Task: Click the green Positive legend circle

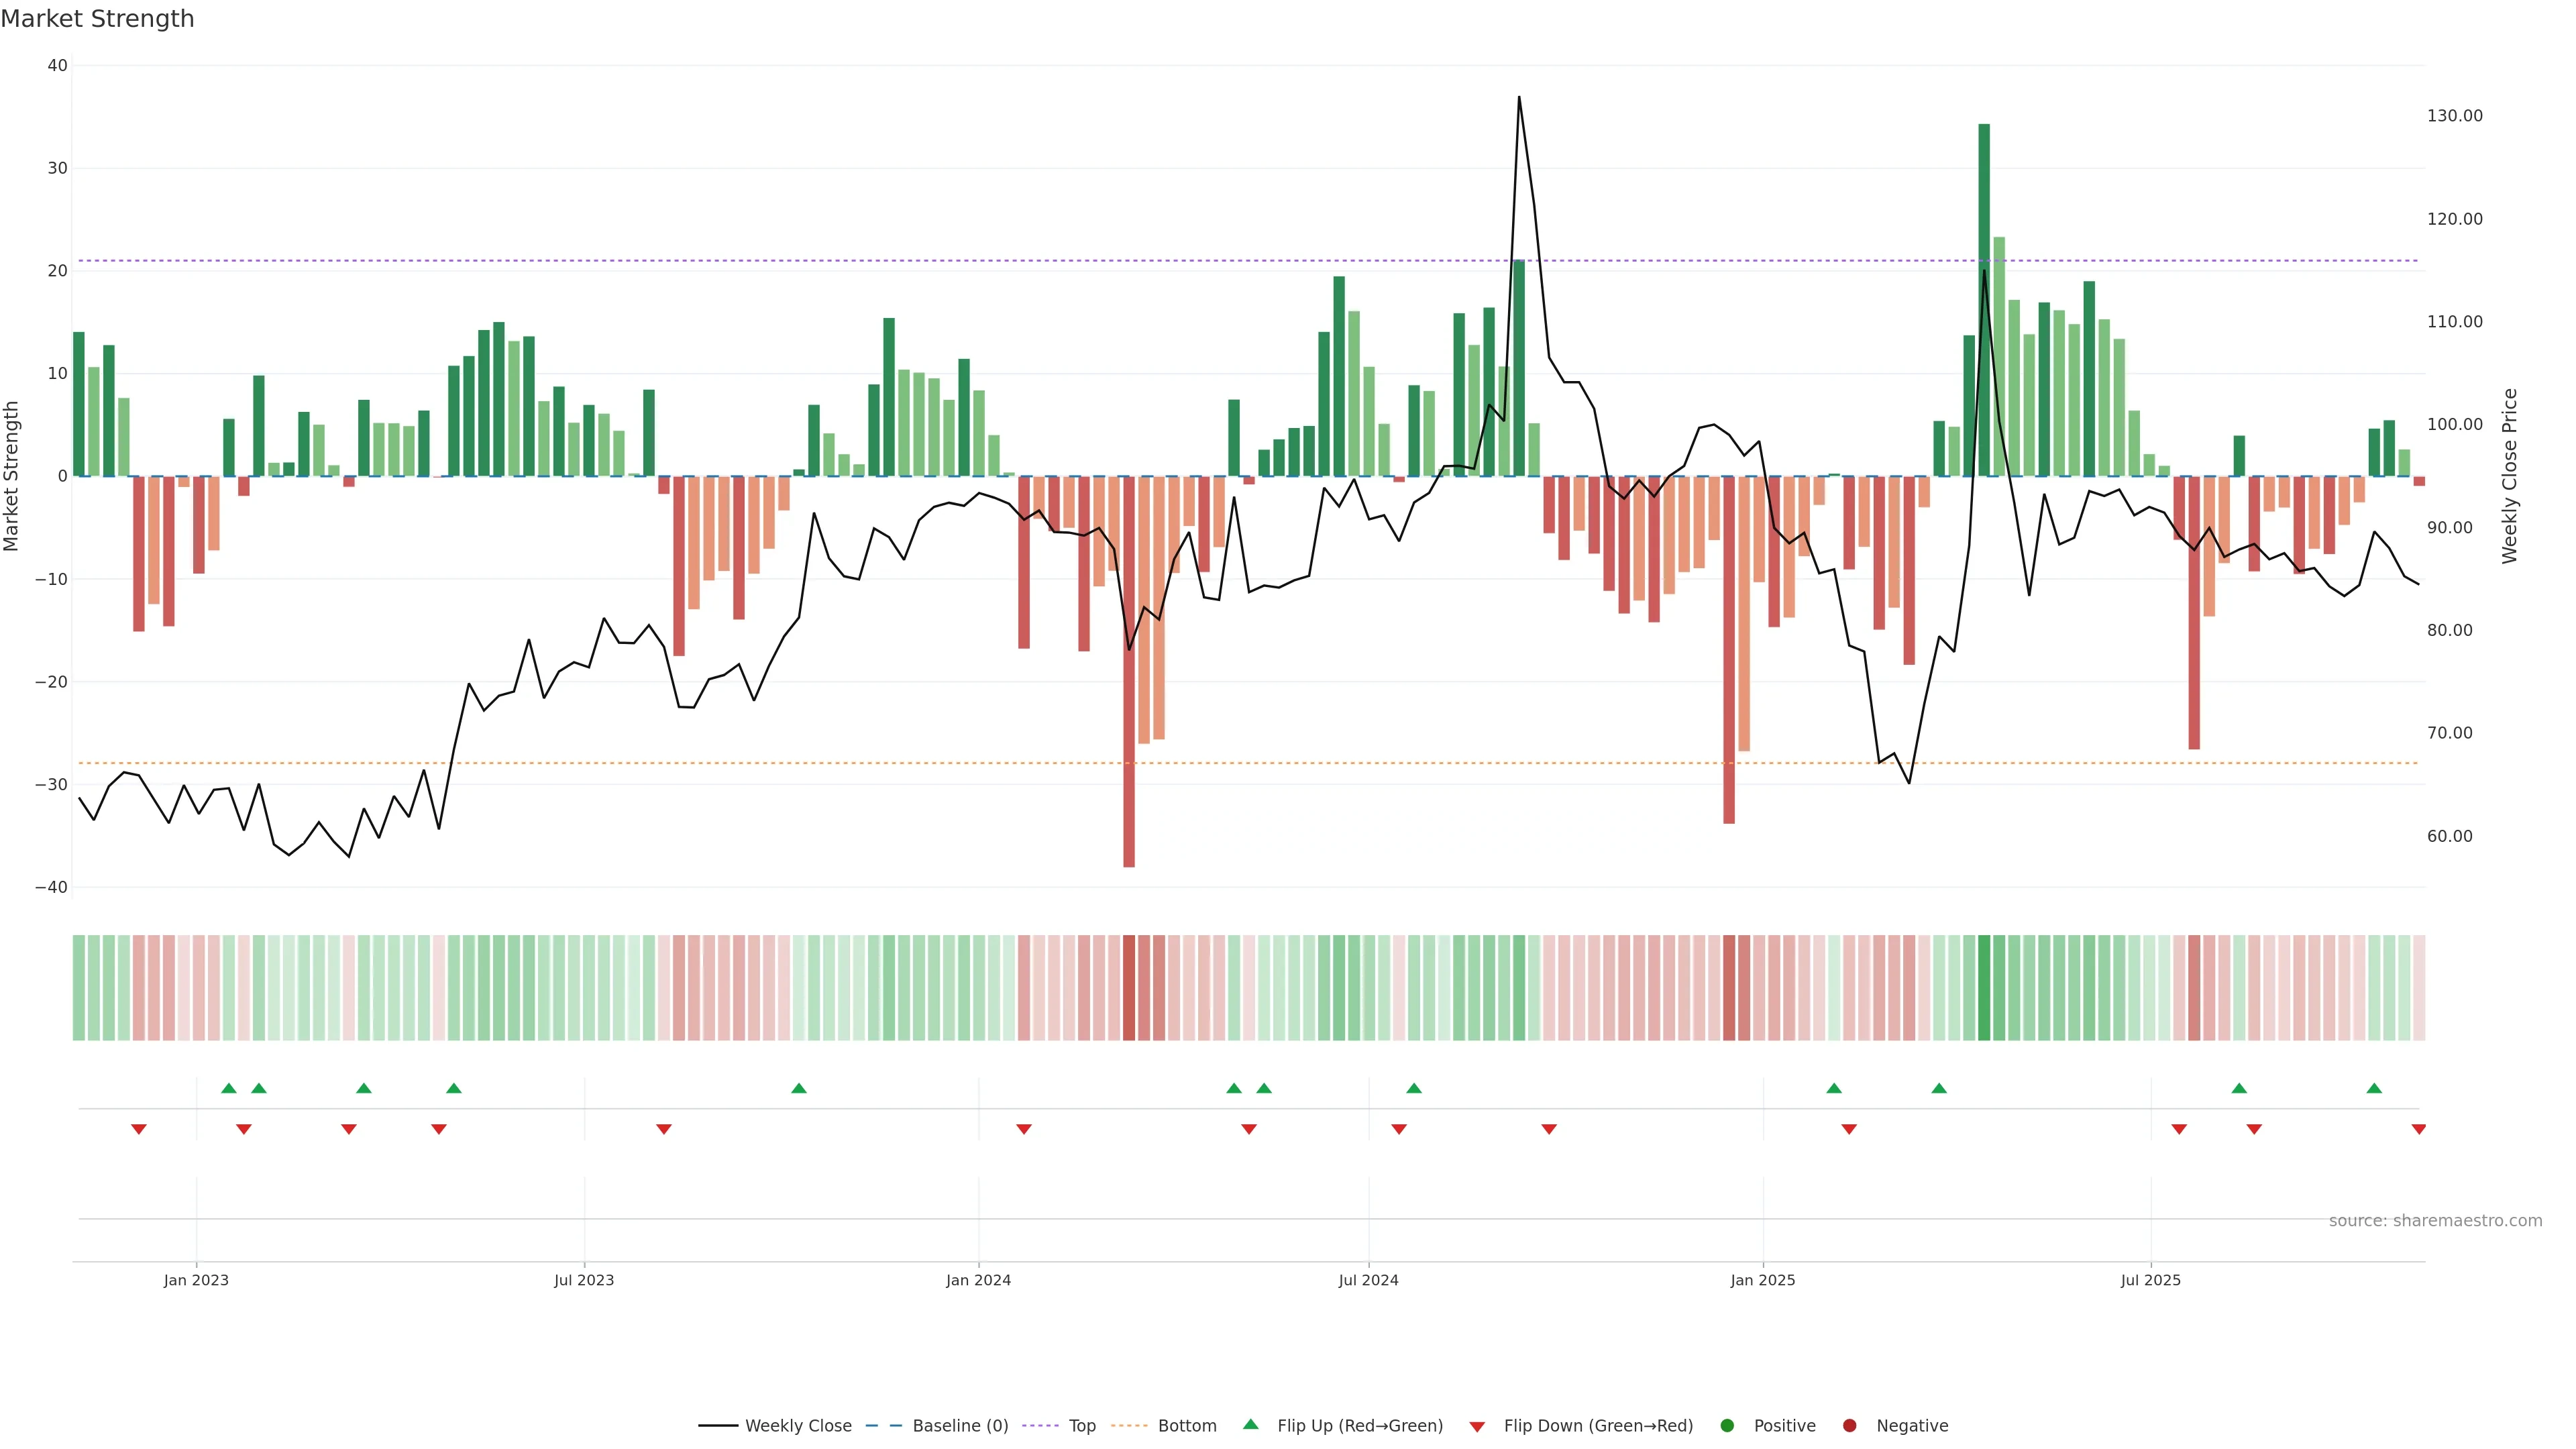Action: coord(1727,1425)
